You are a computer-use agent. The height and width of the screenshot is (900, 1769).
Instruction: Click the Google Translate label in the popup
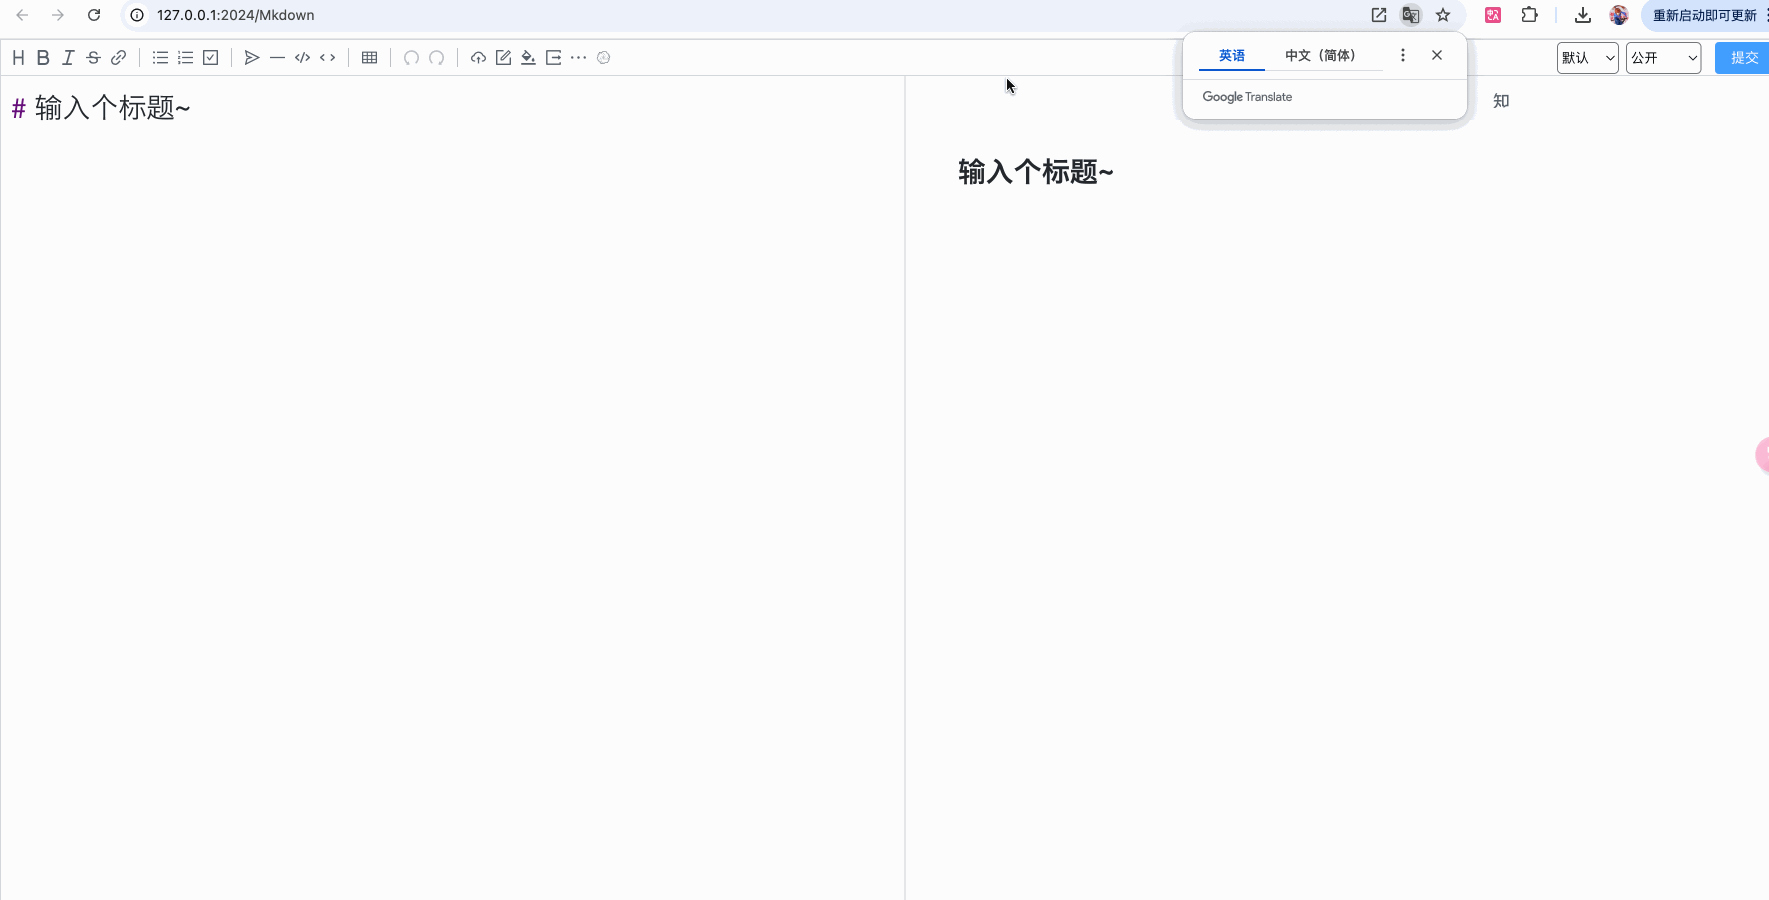(1247, 97)
